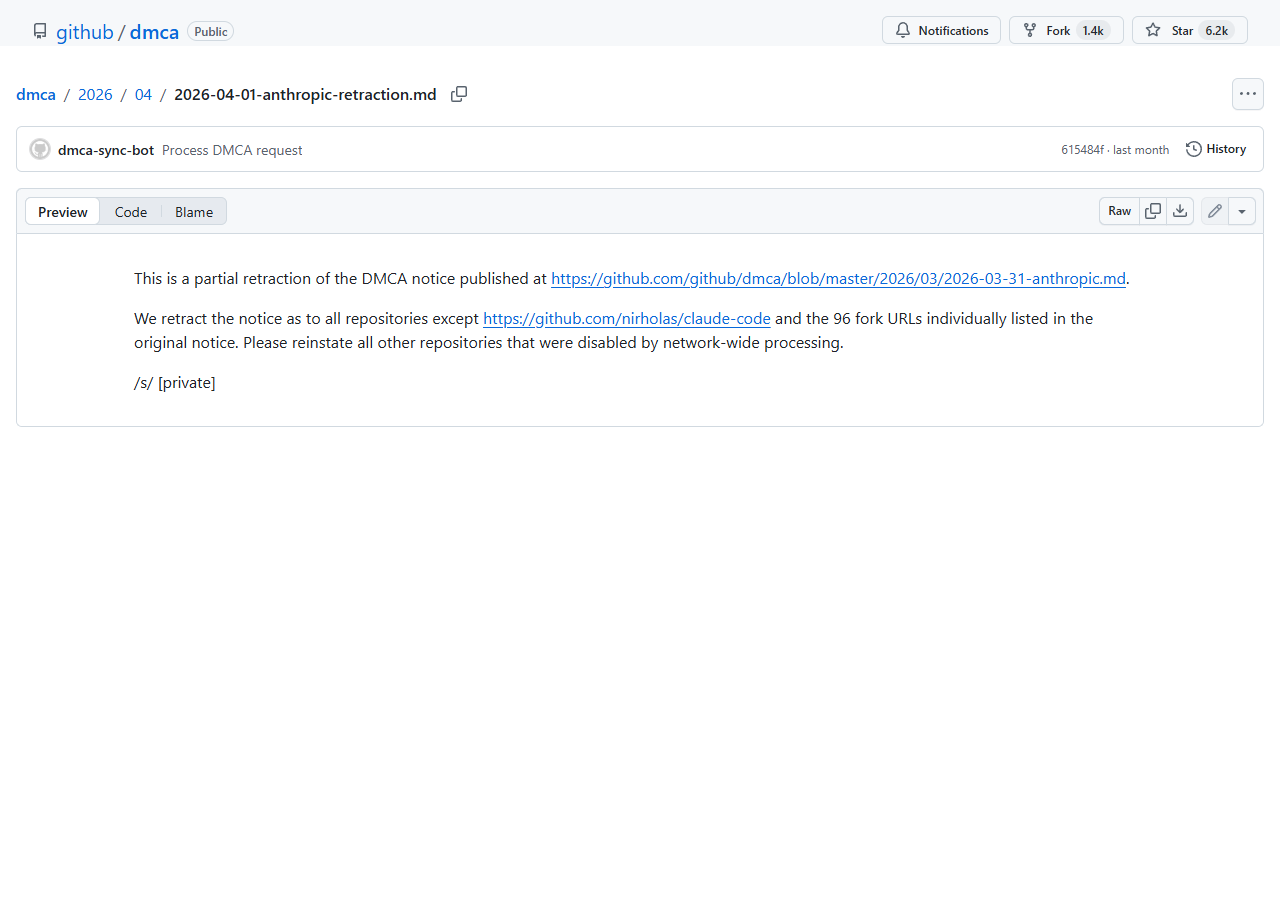Copy the file path
The width and height of the screenshot is (1280, 900).
[459, 94]
